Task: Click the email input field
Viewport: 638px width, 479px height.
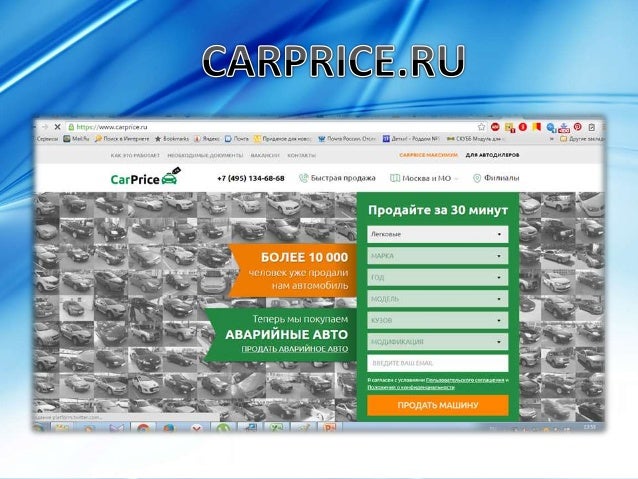Action: click(x=438, y=363)
